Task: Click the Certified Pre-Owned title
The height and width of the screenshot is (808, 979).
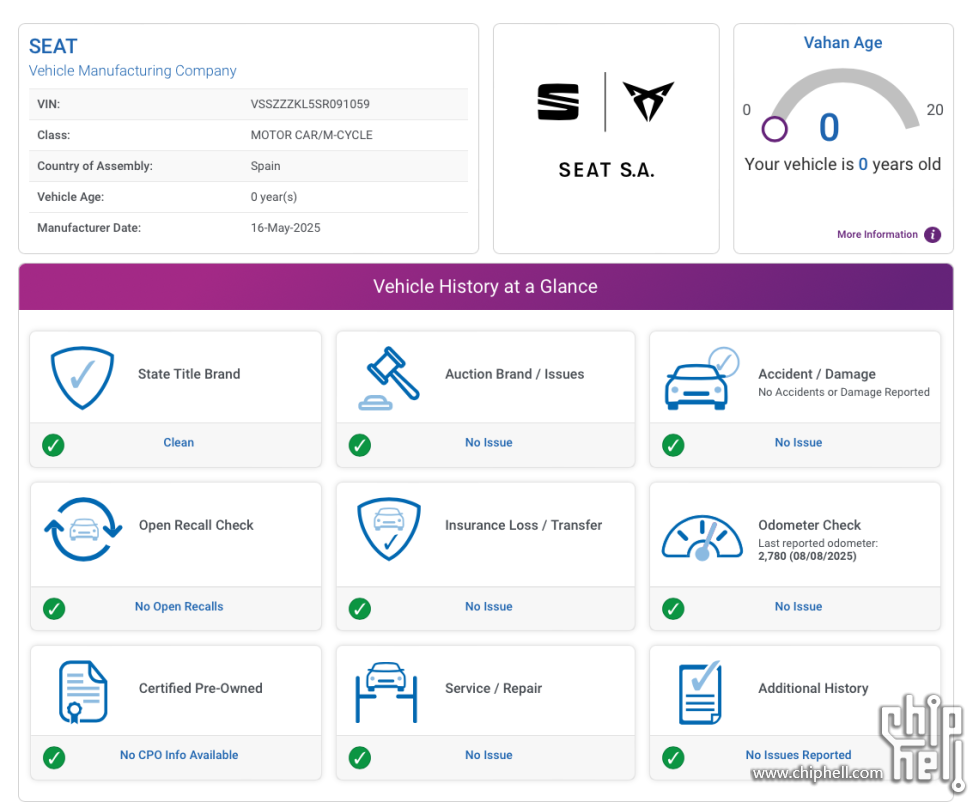Action: coord(200,688)
